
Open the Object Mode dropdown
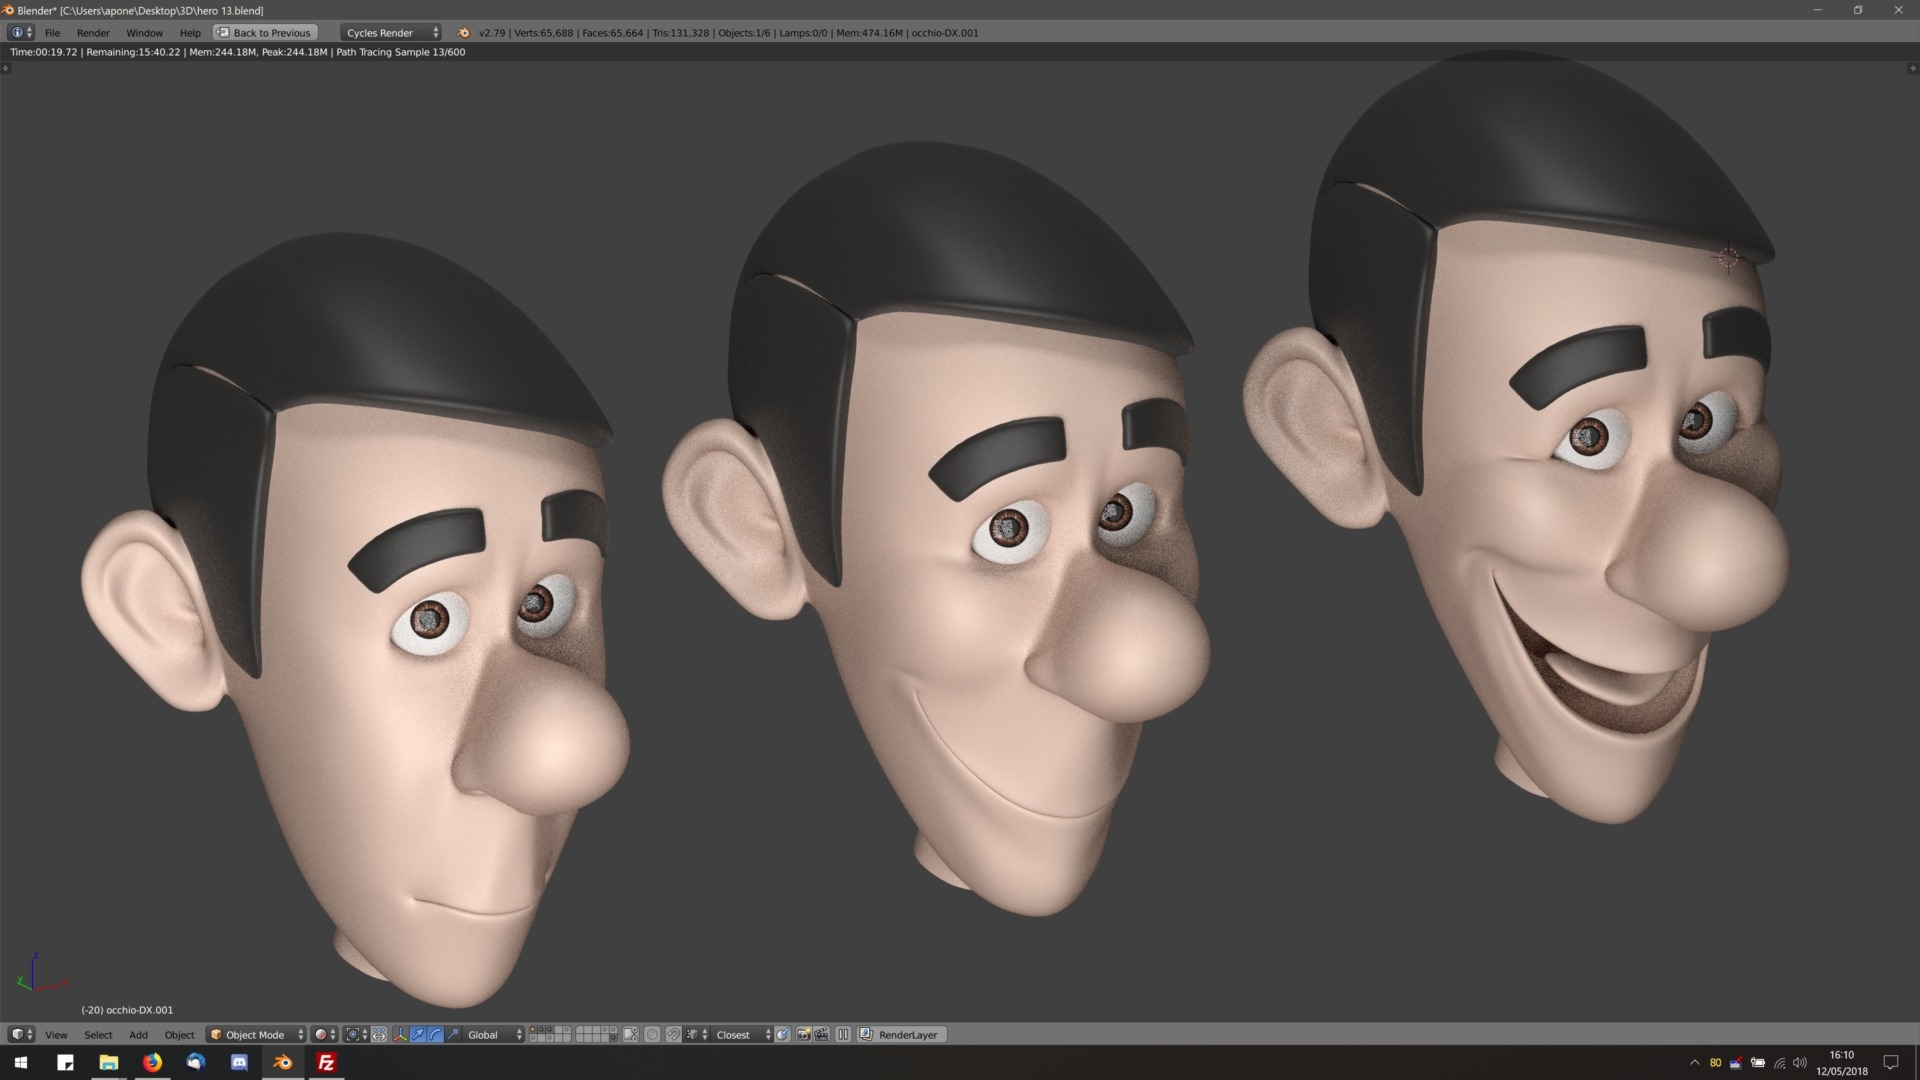(x=255, y=1034)
